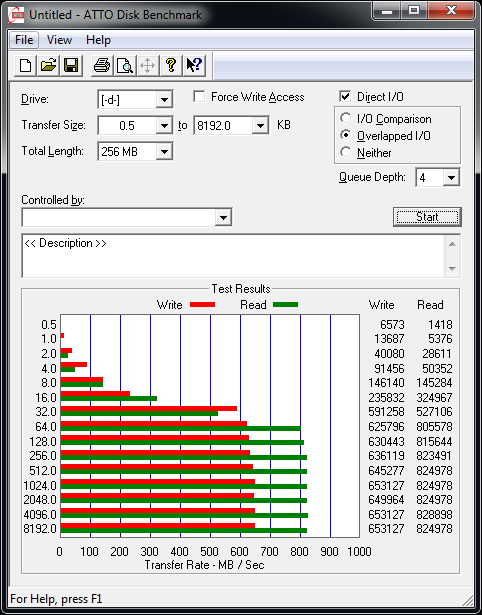Start the benchmark with Start button
Screen dimensions: 482x615
click(427, 217)
